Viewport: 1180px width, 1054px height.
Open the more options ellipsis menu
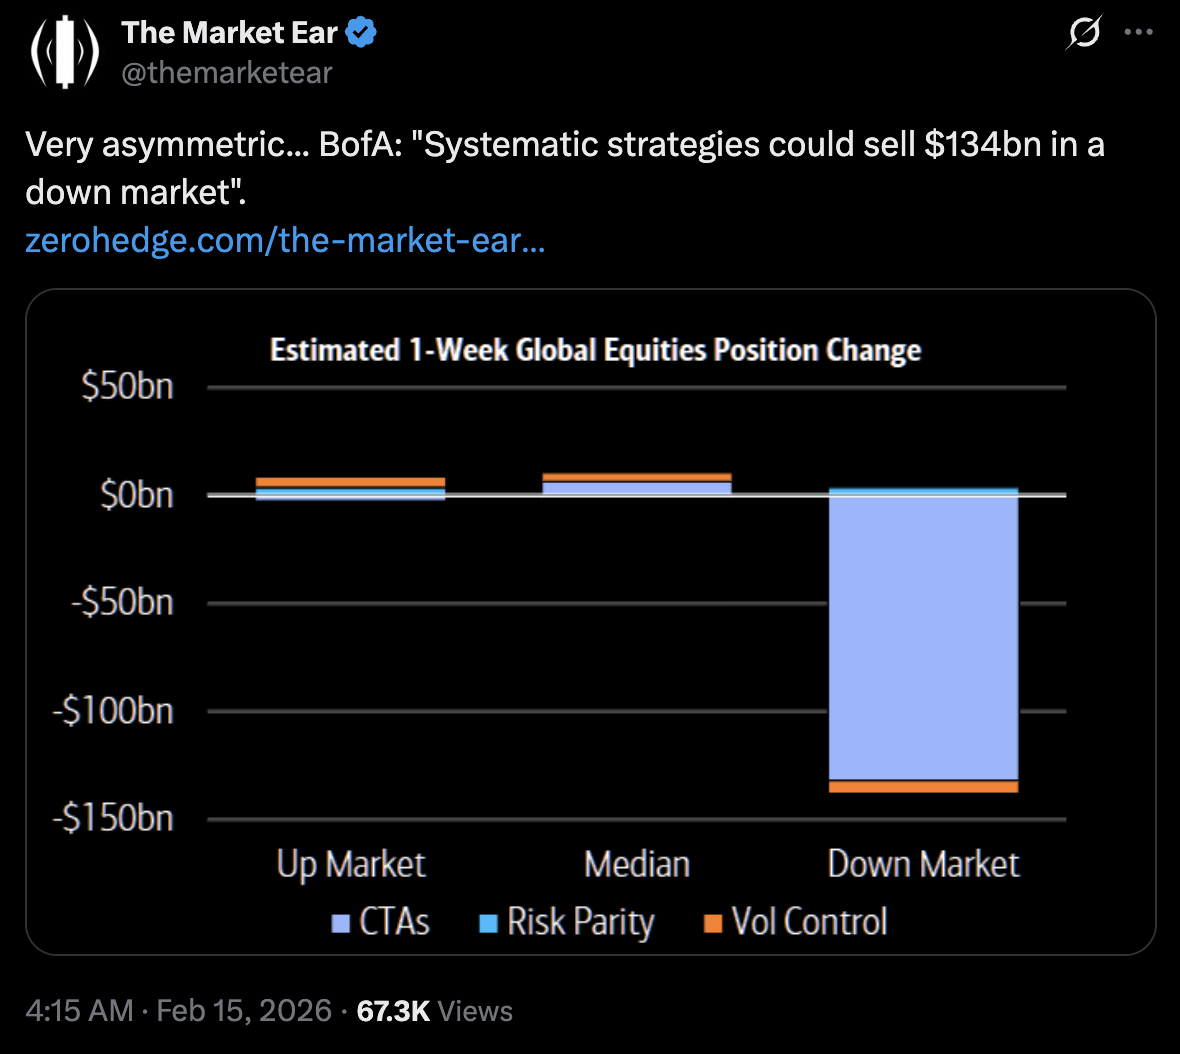pyautogui.click(x=1138, y=33)
